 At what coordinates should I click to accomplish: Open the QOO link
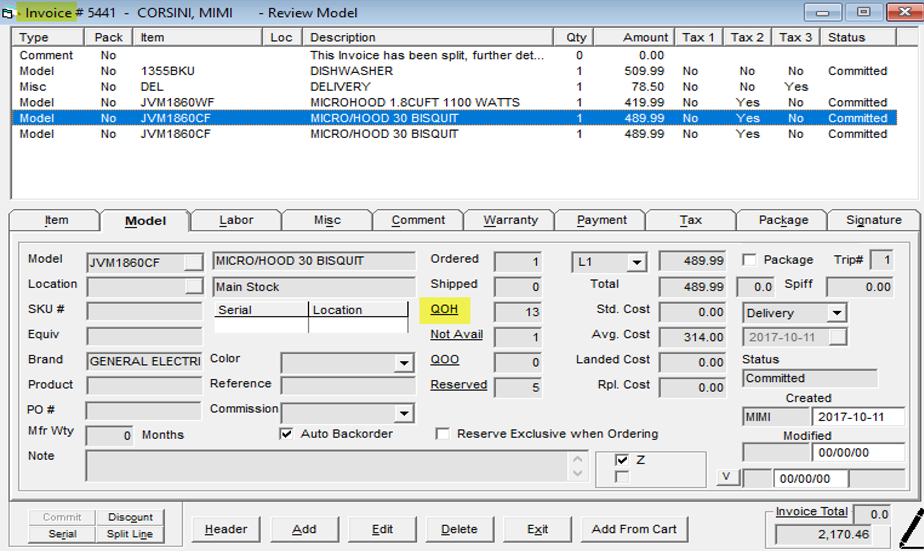click(x=444, y=360)
